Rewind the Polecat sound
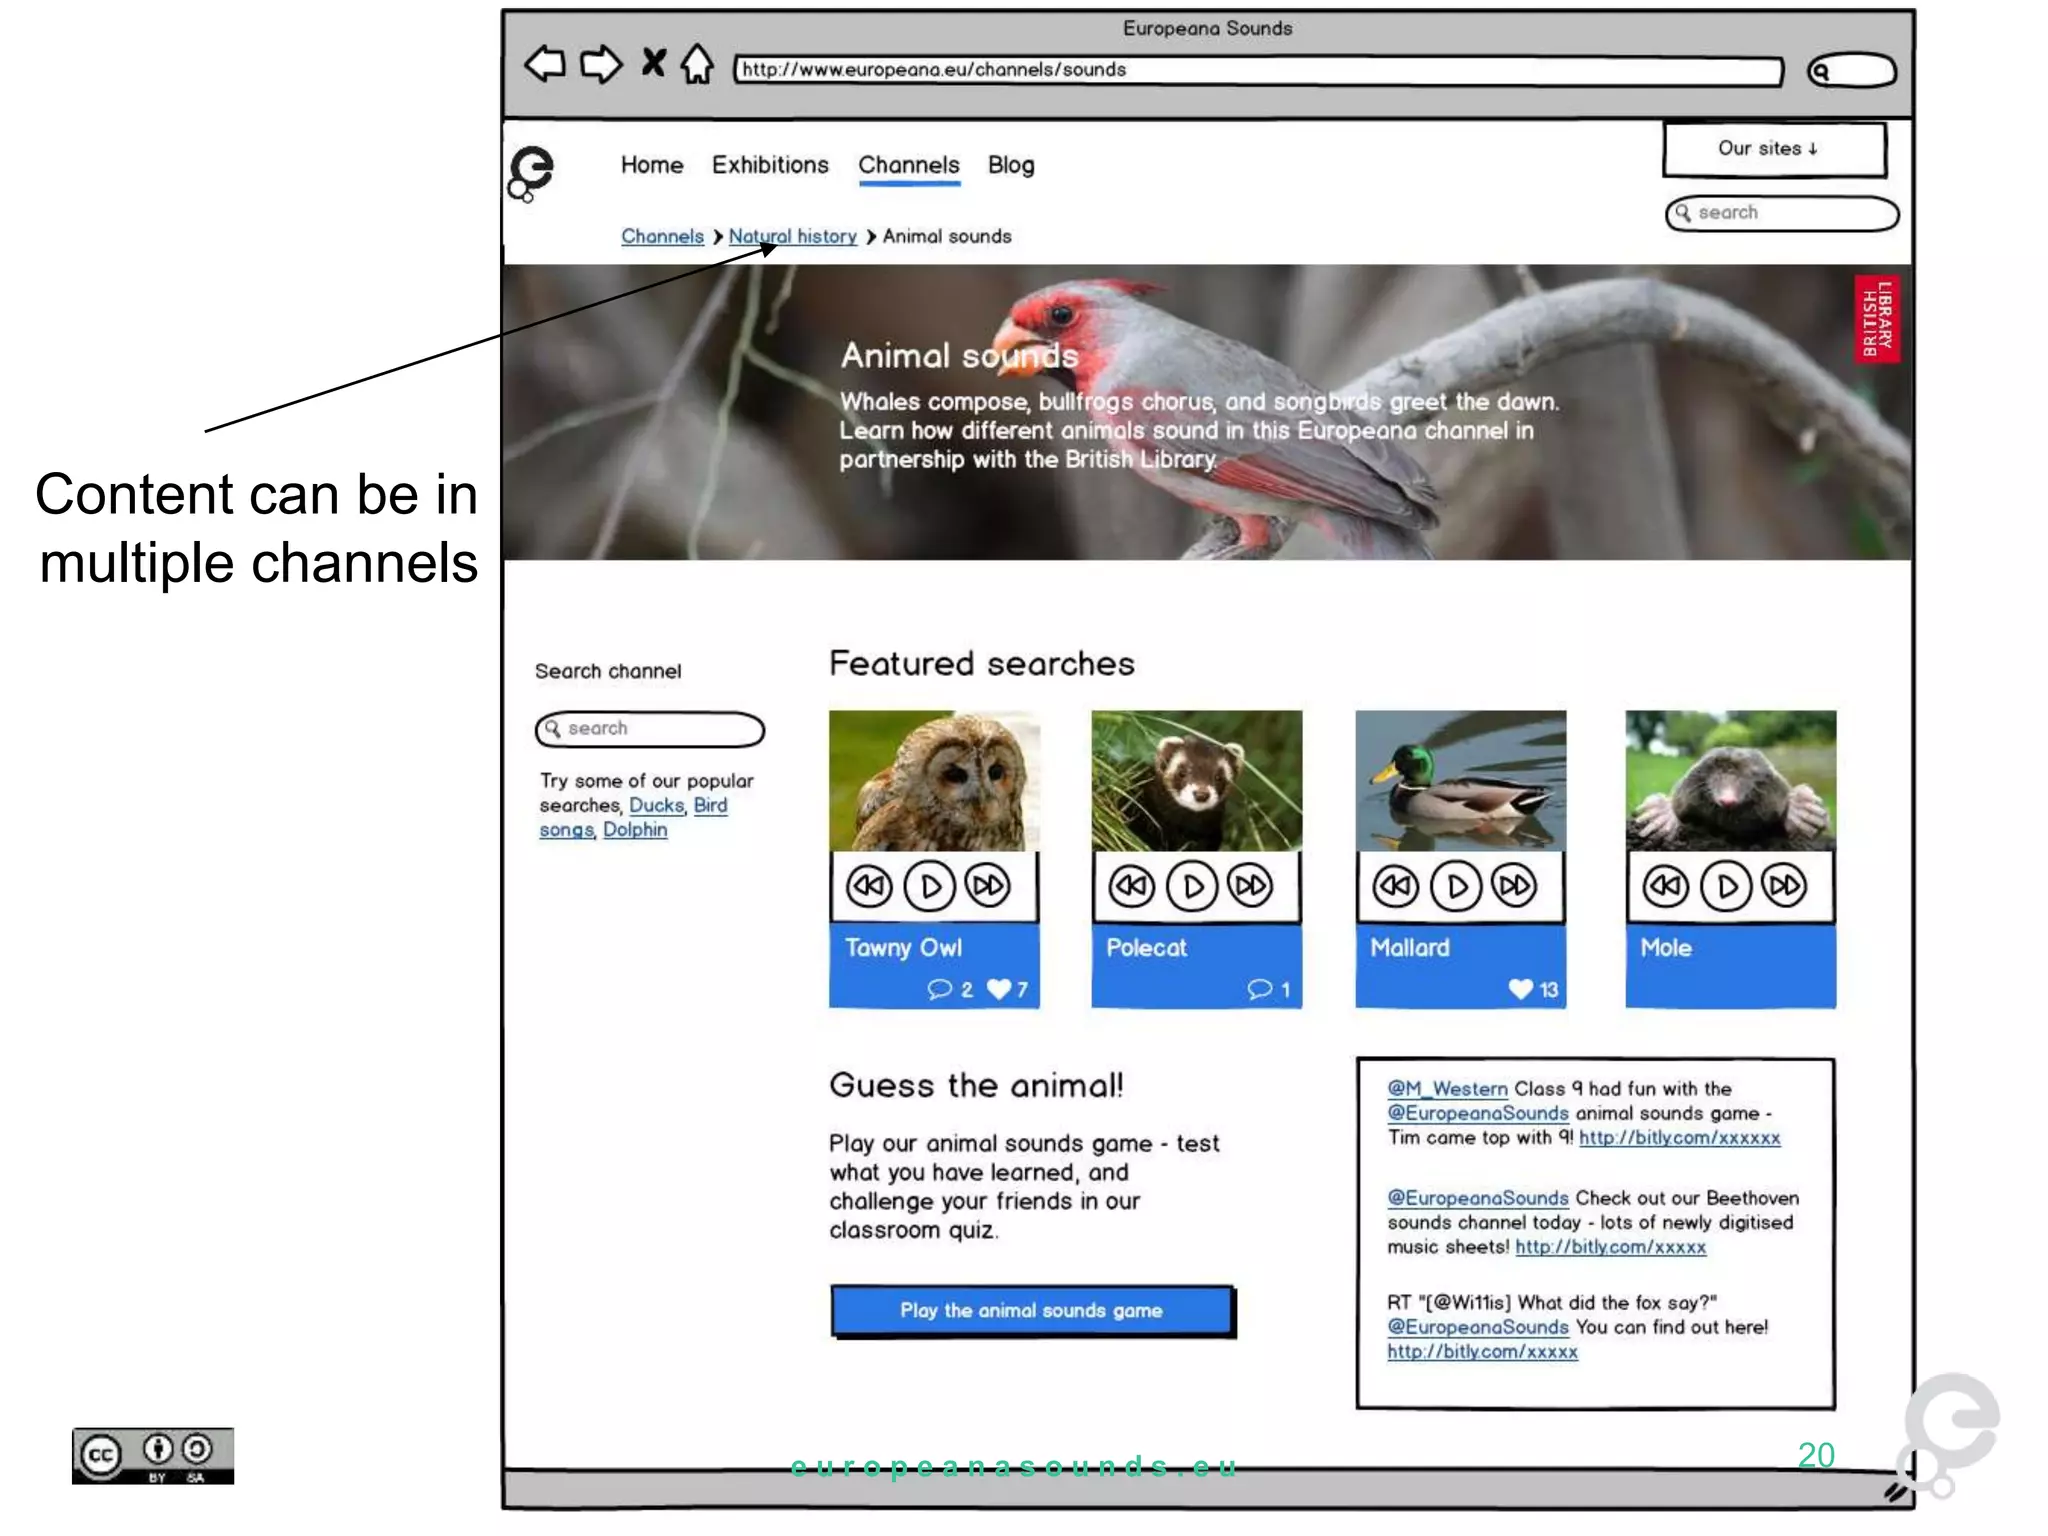The height and width of the screenshot is (1536, 2048). pos(1132,886)
